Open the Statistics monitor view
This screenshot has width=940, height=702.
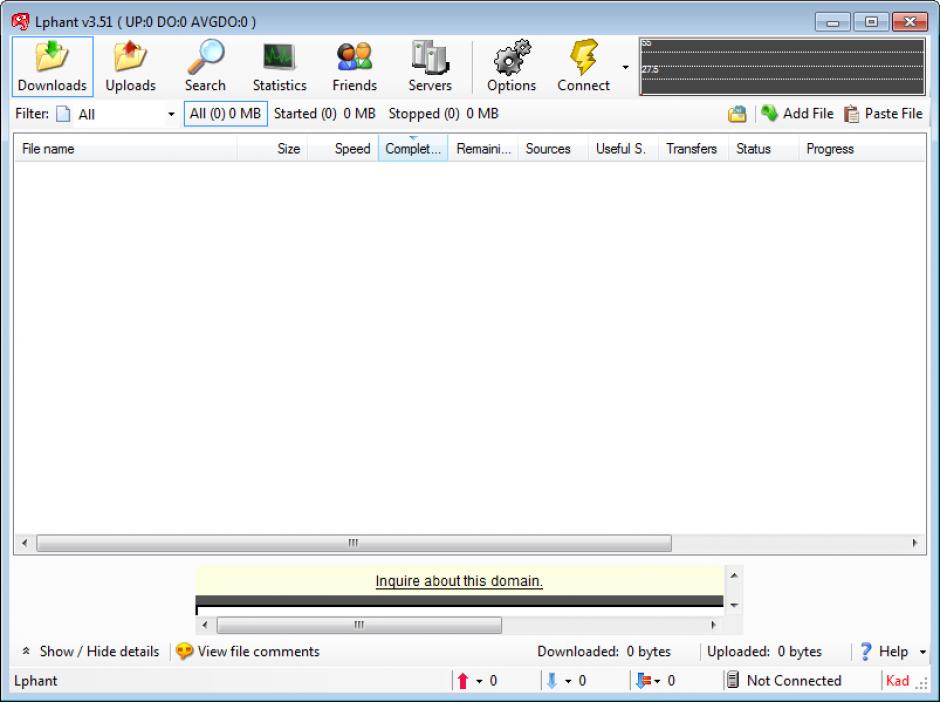pyautogui.click(x=279, y=67)
